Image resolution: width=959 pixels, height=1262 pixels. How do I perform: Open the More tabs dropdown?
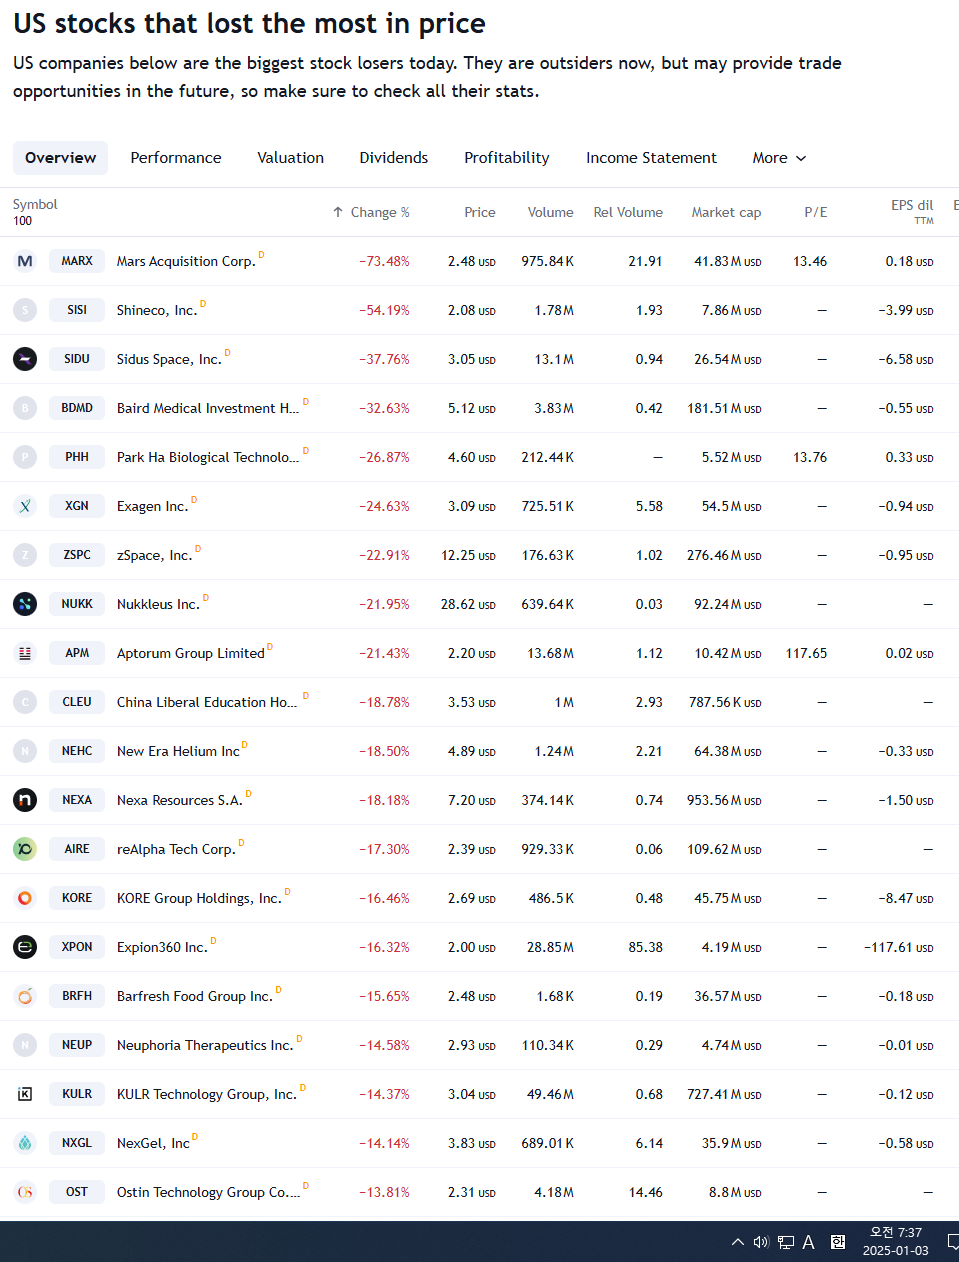click(x=779, y=158)
